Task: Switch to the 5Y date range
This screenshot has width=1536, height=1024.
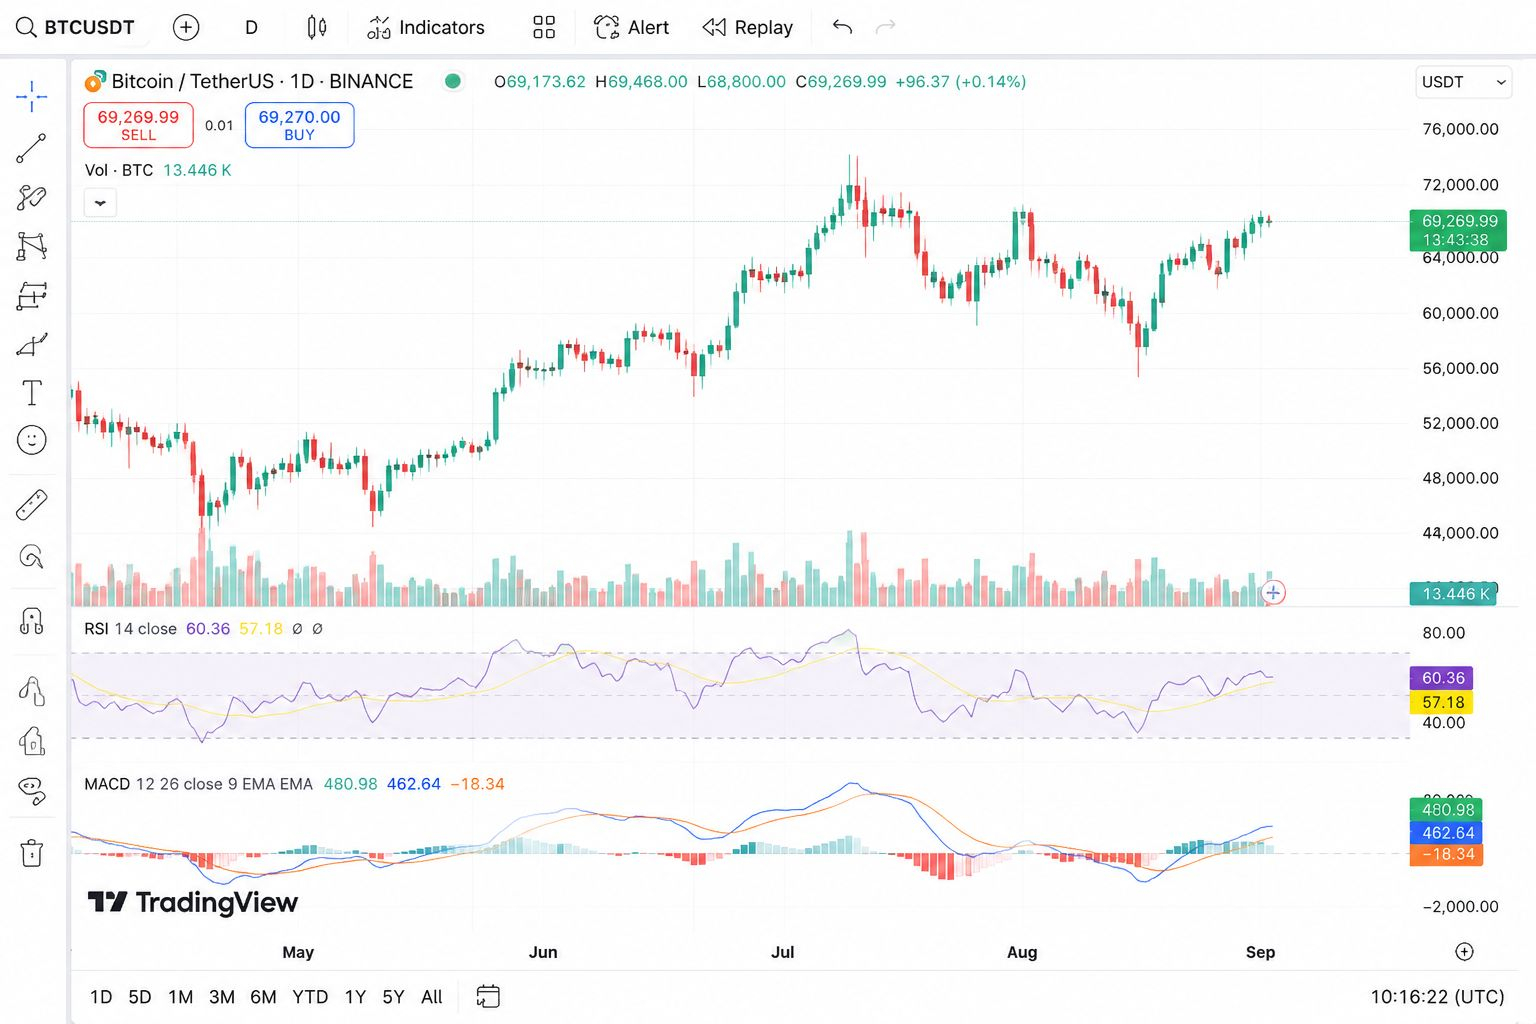Action: click(x=393, y=997)
